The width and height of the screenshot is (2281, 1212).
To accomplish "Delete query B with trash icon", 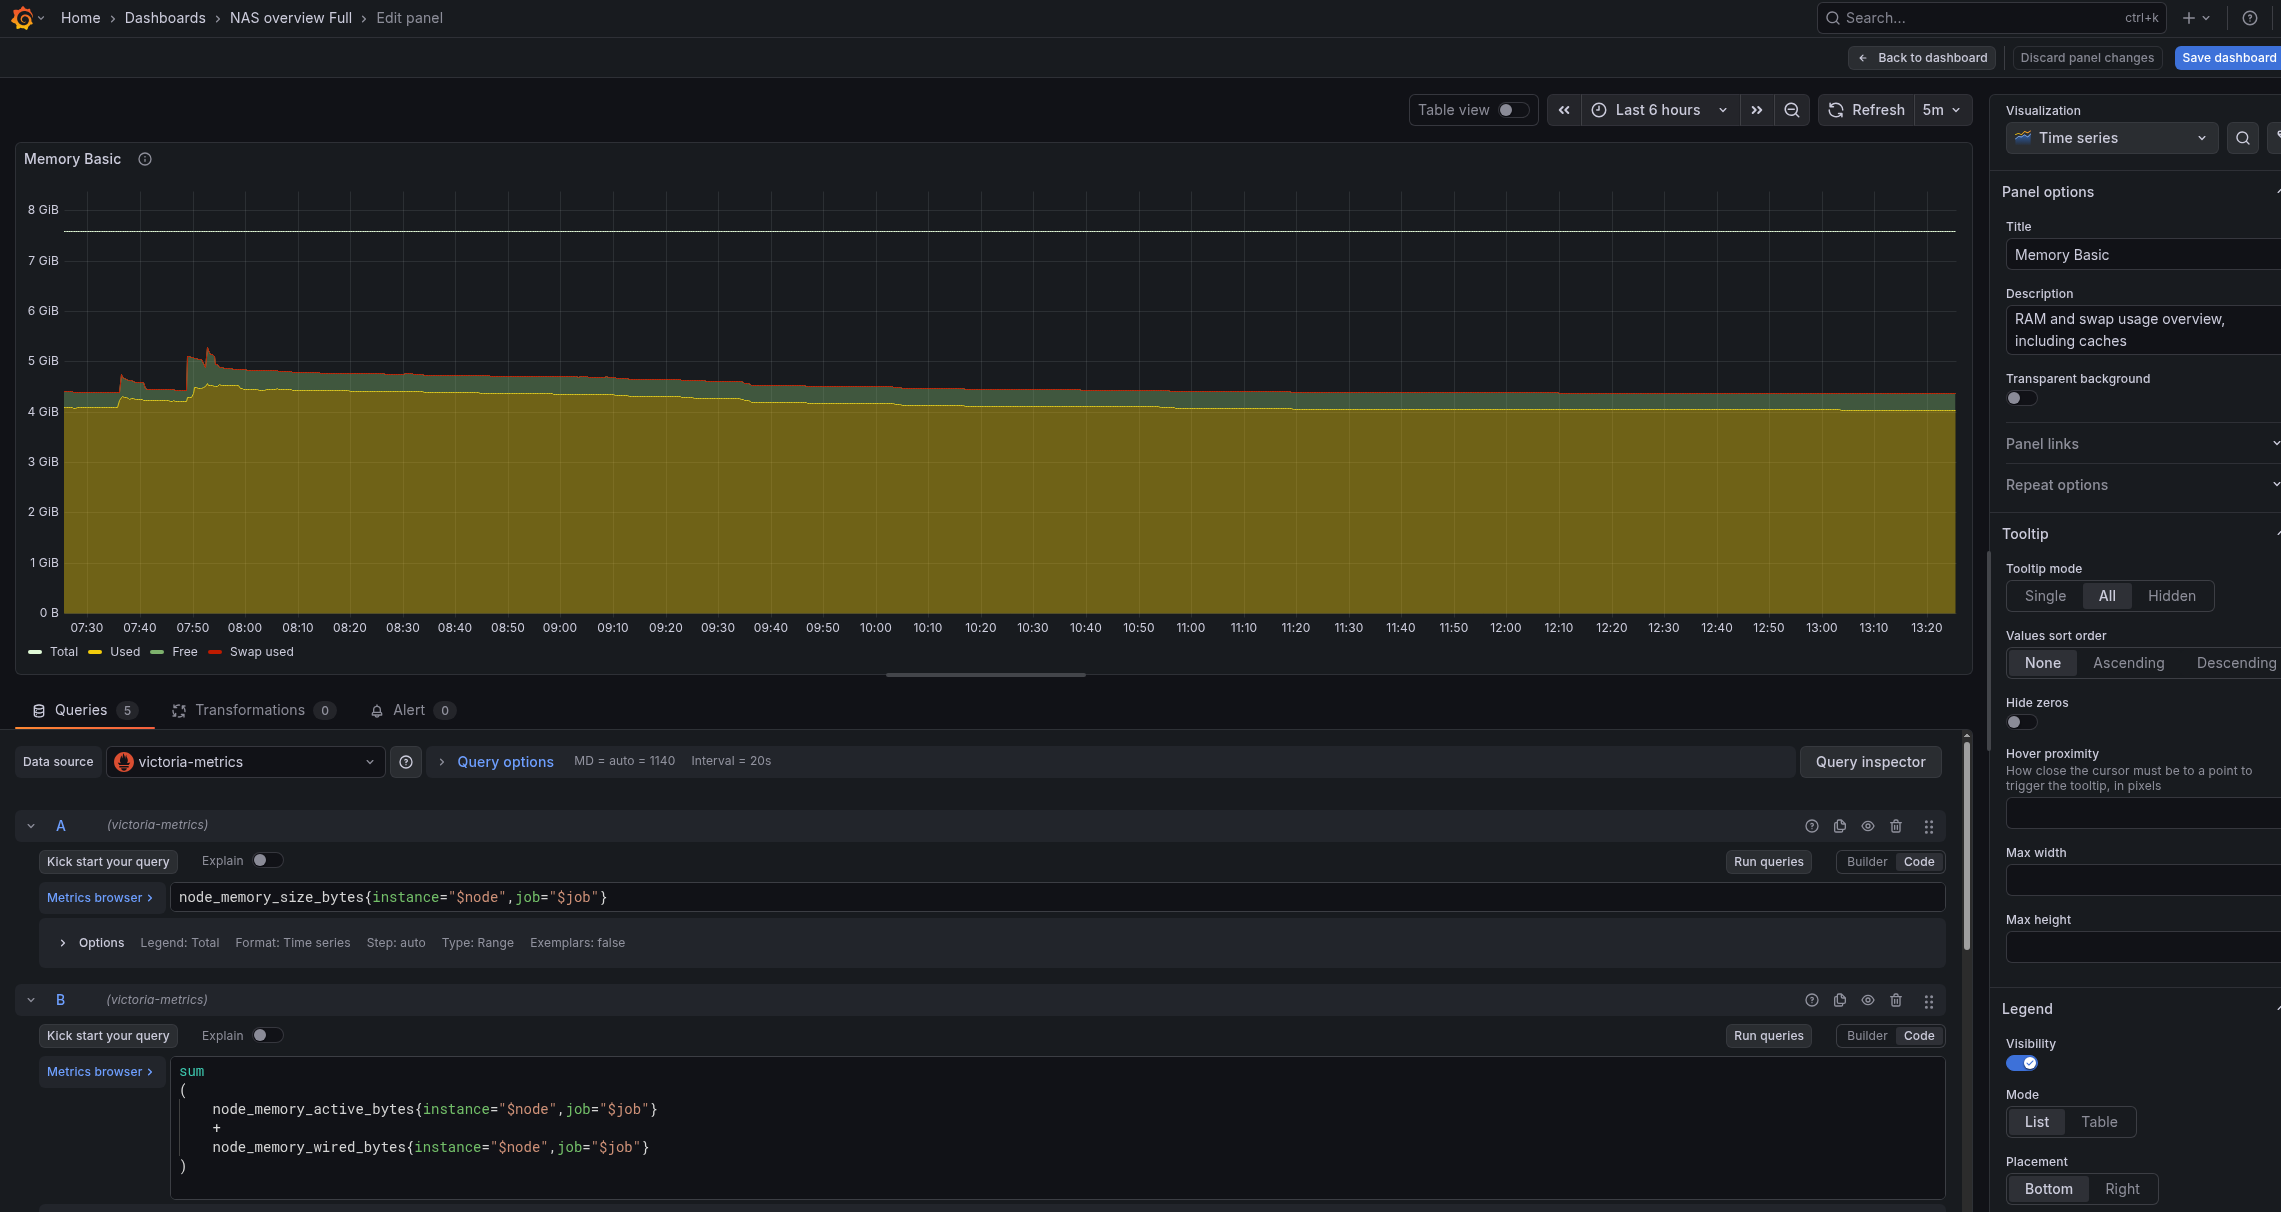I will [x=1895, y=1000].
